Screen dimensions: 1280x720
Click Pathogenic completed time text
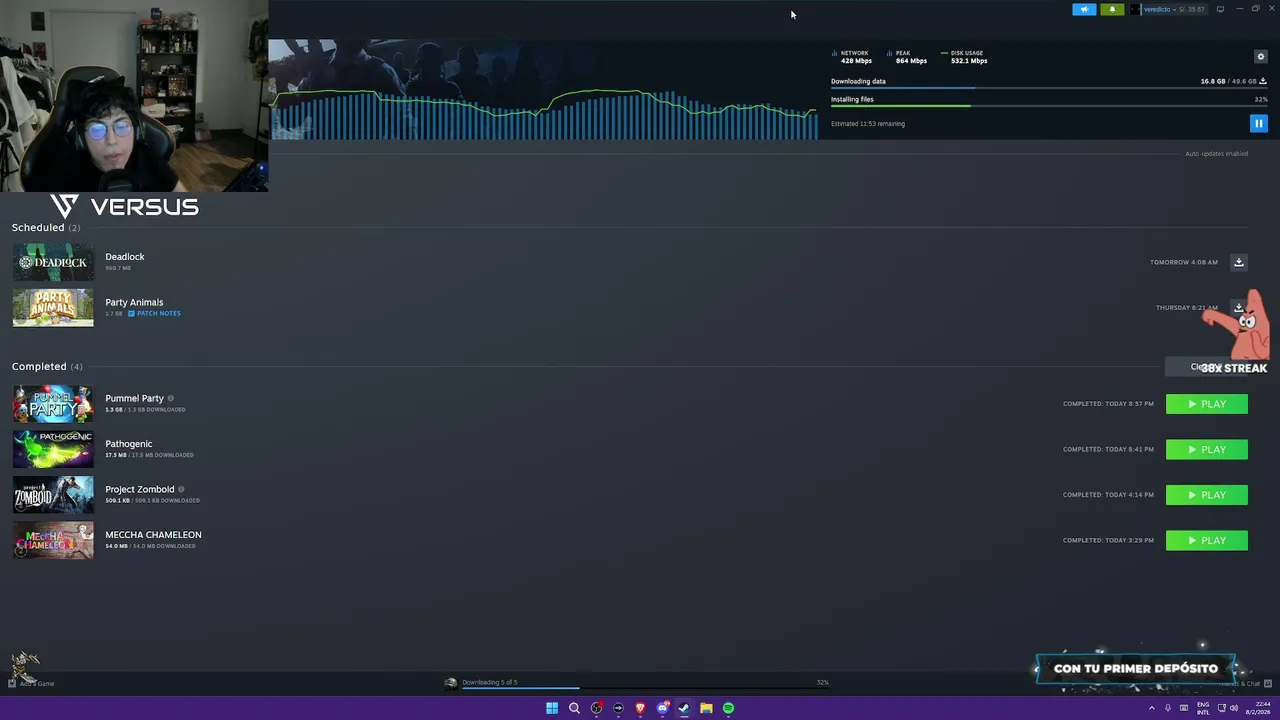(1108, 450)
